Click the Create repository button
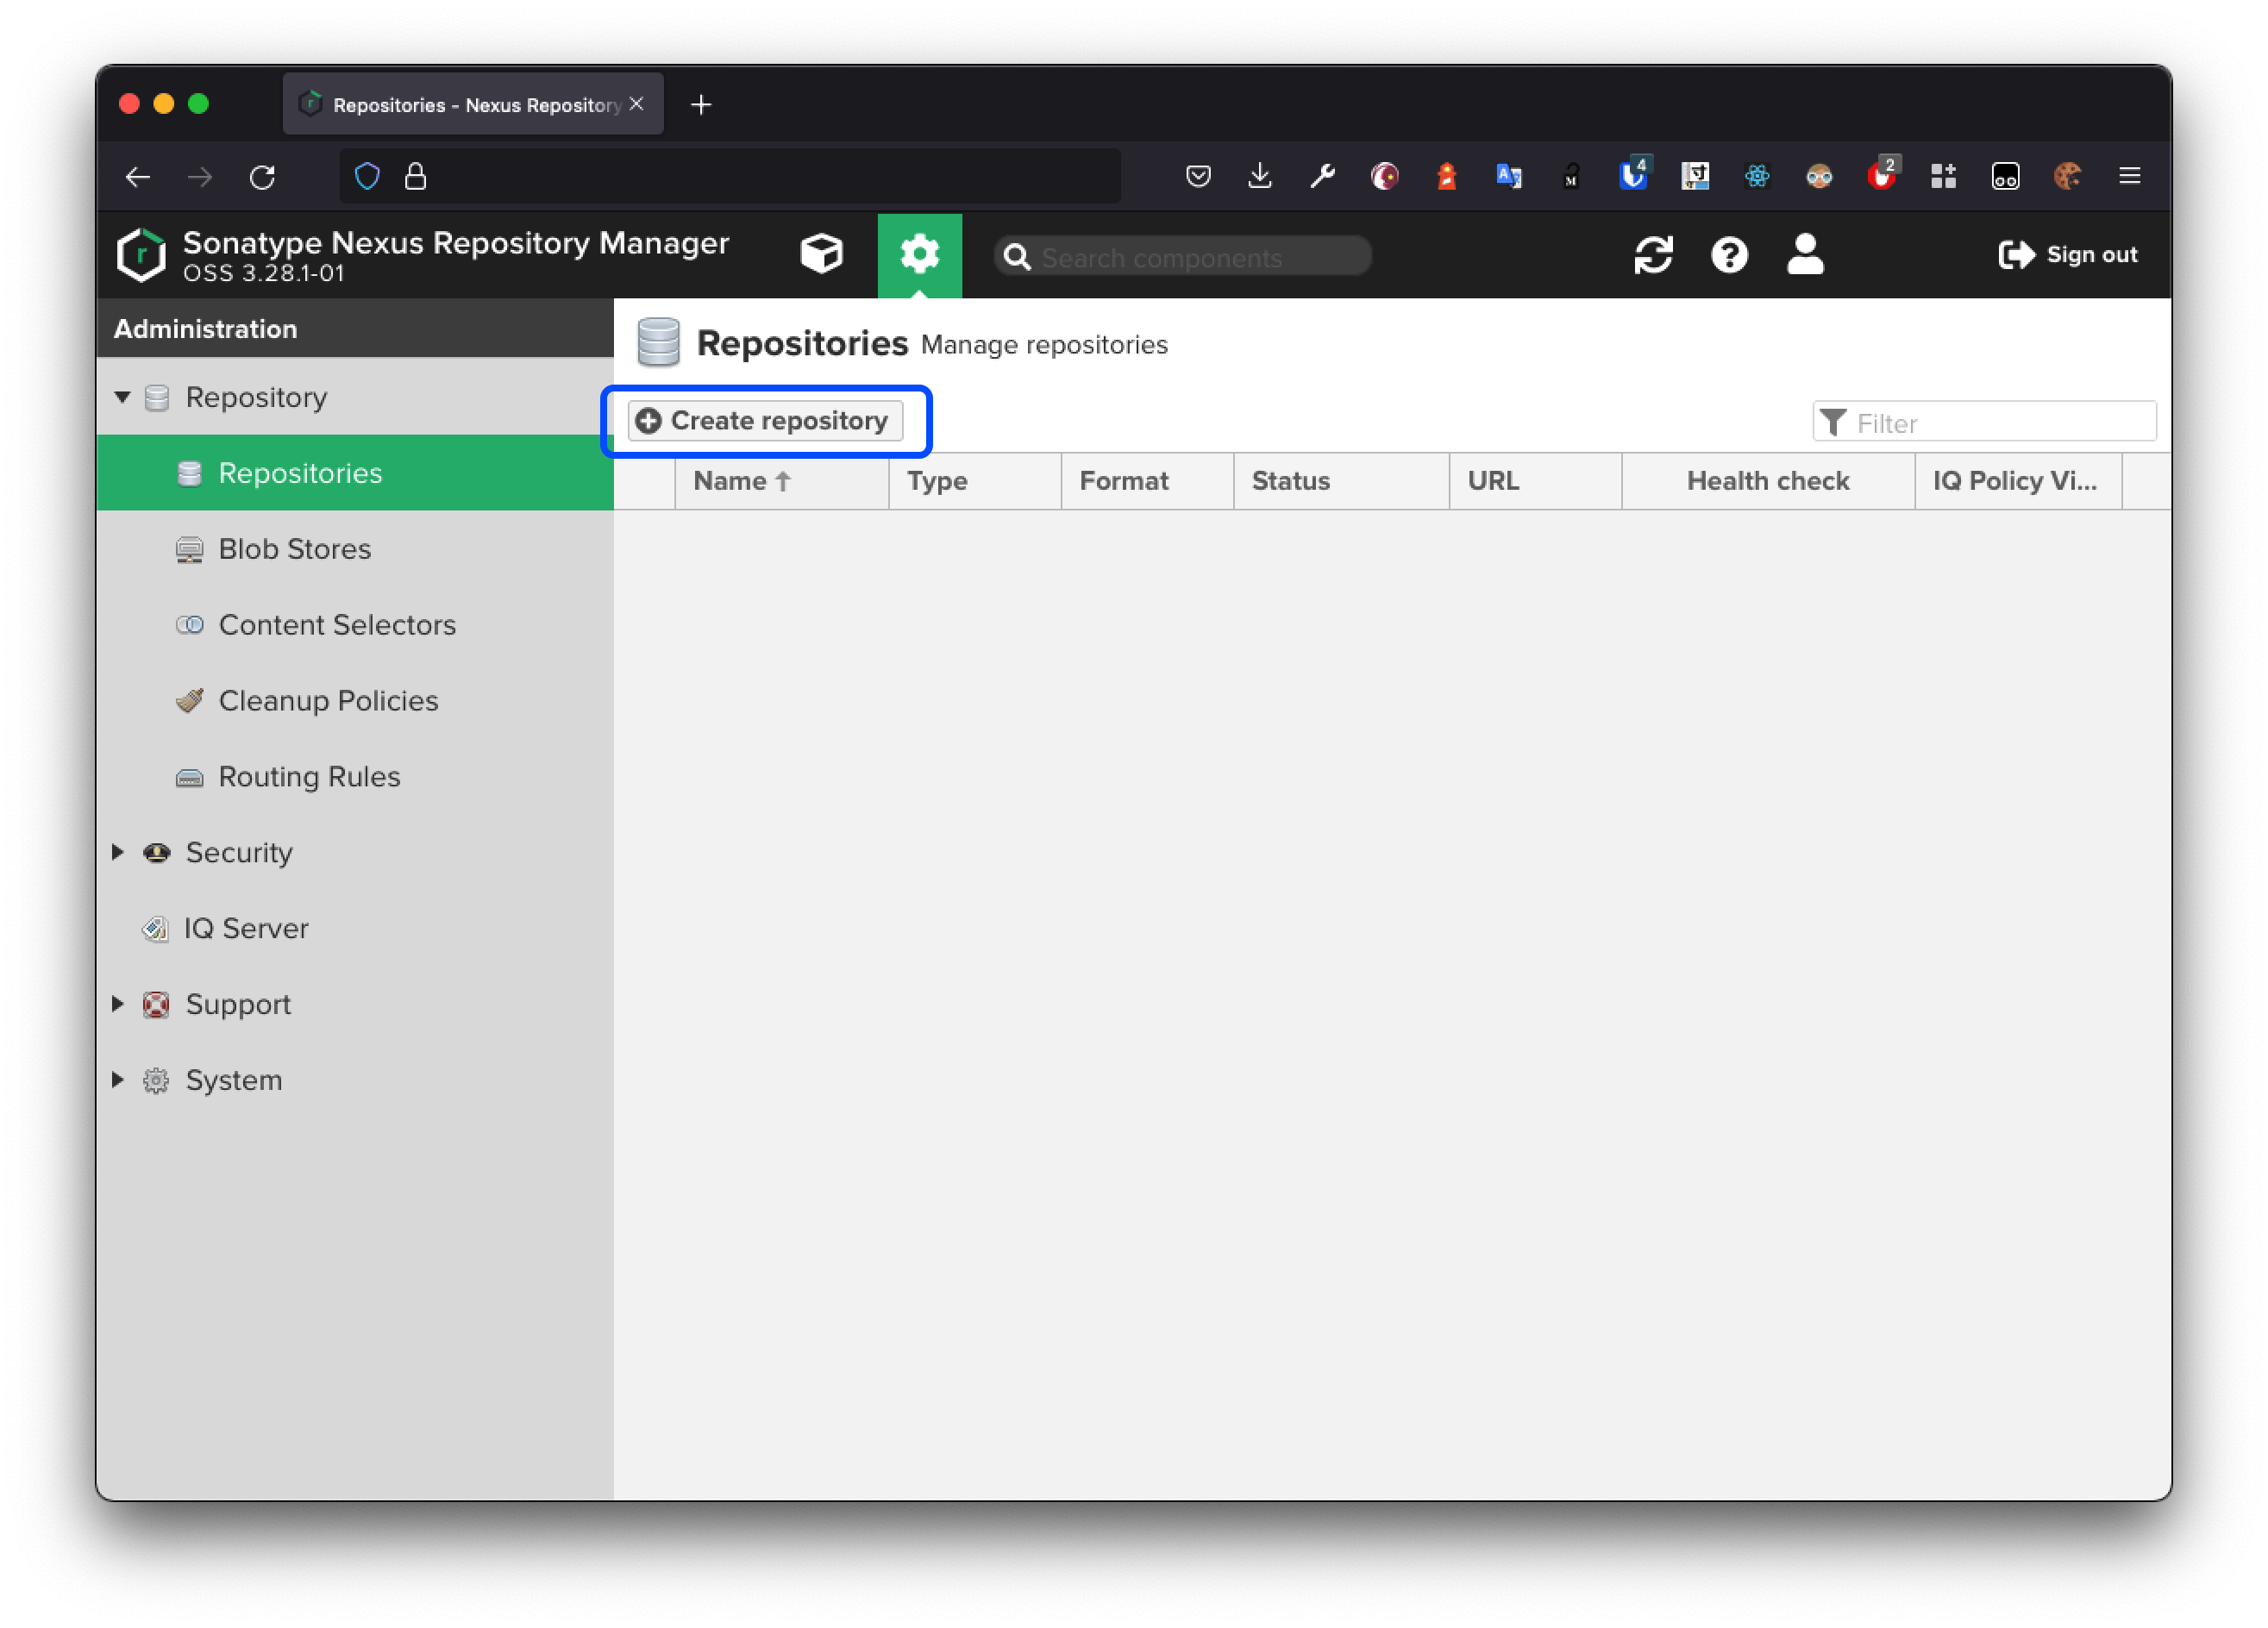2268x1628 pixels. 765,421
